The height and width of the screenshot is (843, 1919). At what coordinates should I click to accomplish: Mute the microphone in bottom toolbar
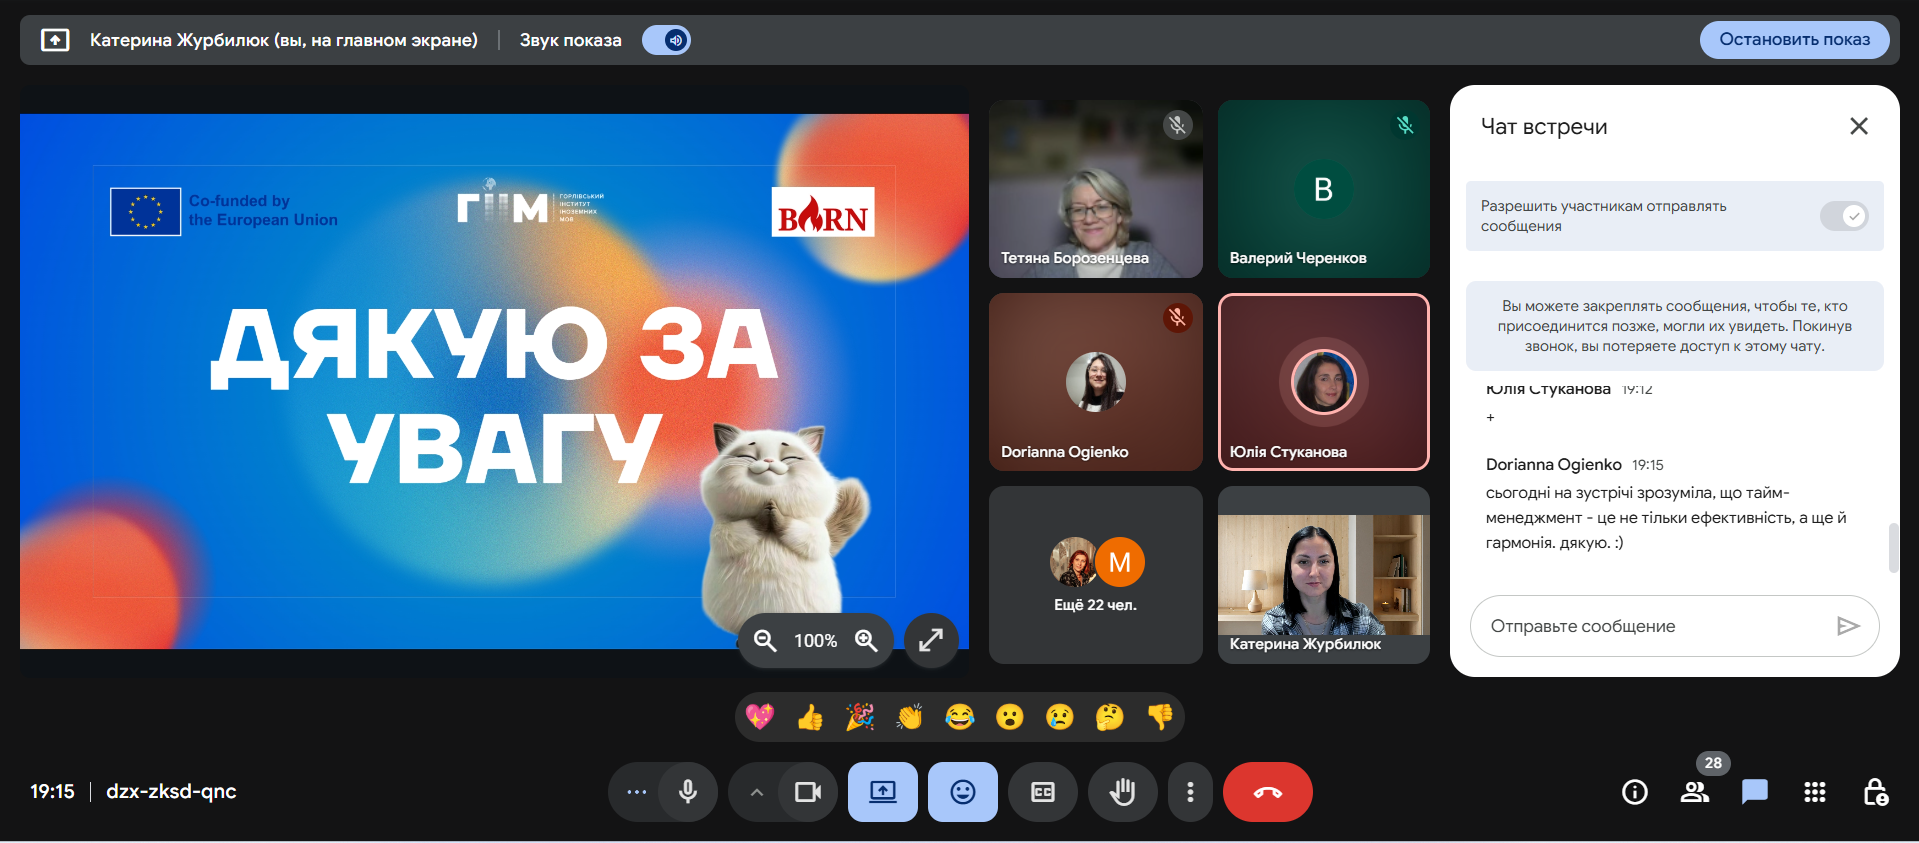tap(688, 792)
